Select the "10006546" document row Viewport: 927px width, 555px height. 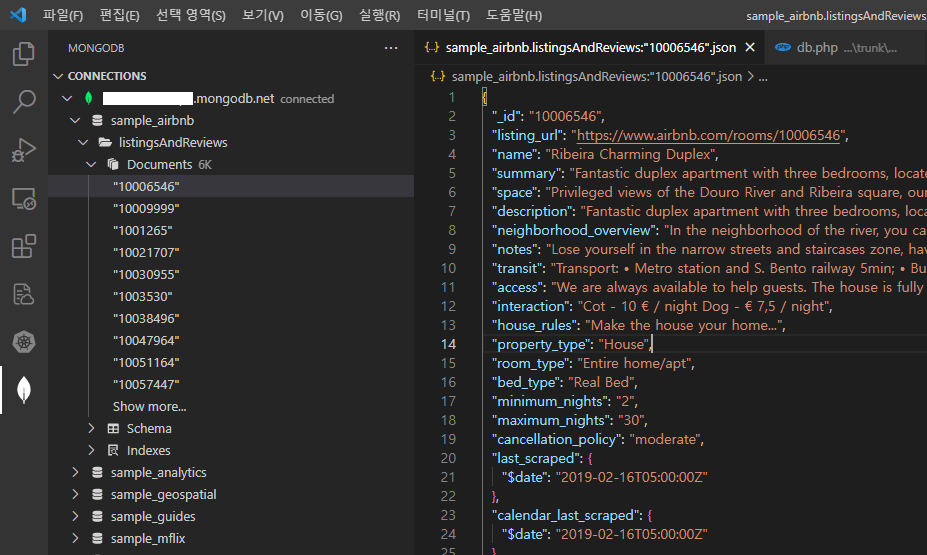coord(231,186)
